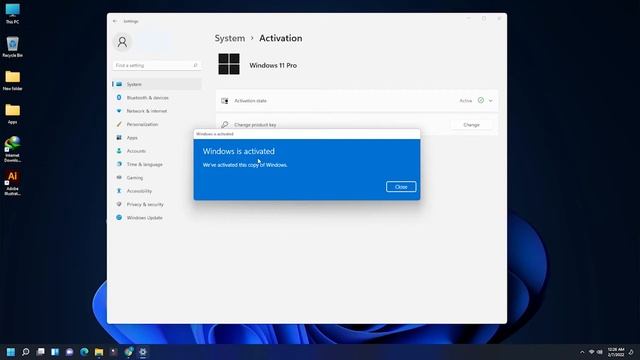Screen dimensions: 640x360
Task: Show hidden system tray icons
Action: click(x=582, y=352)
